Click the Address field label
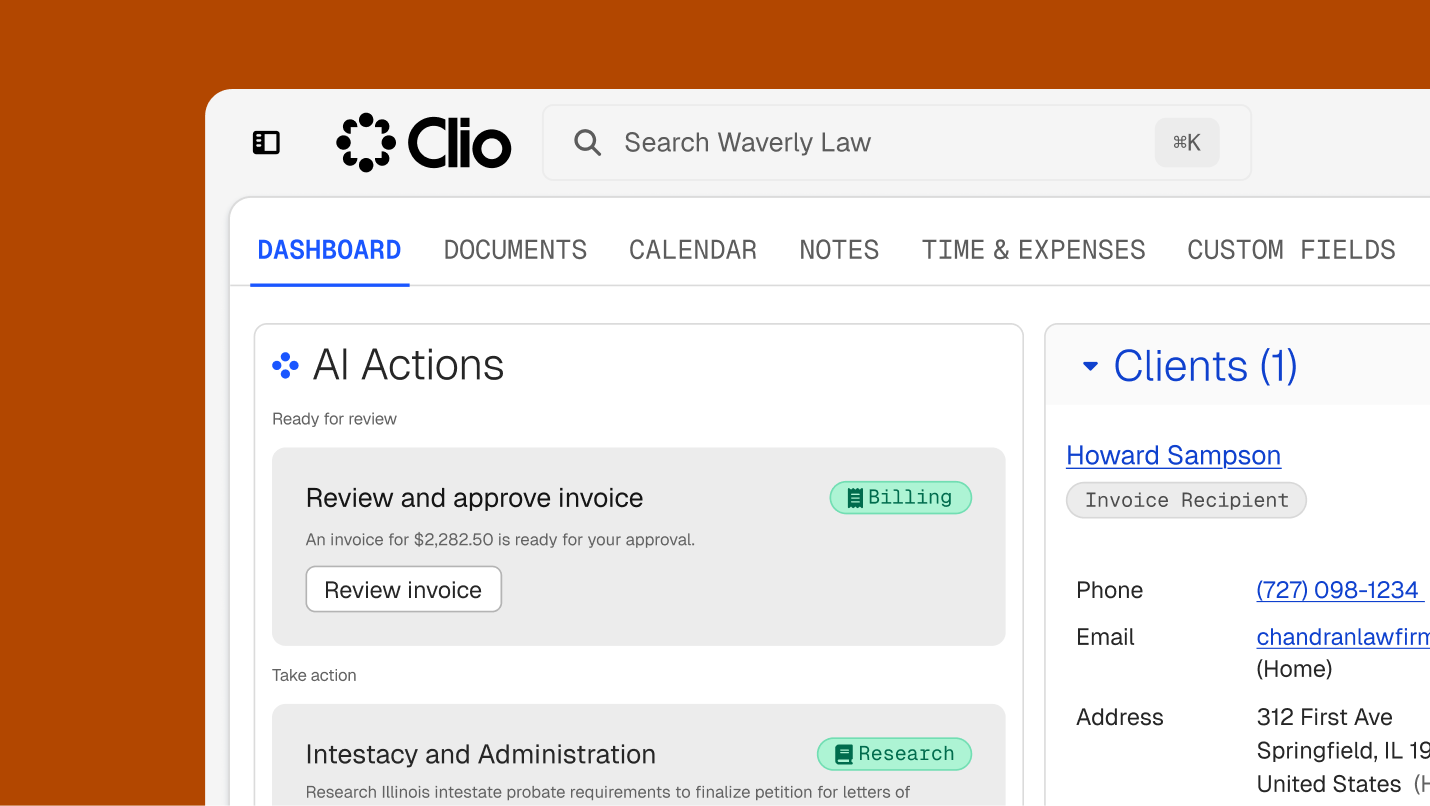The width and height of the screenshot is (1430, 806). [x=1120, y=717]
